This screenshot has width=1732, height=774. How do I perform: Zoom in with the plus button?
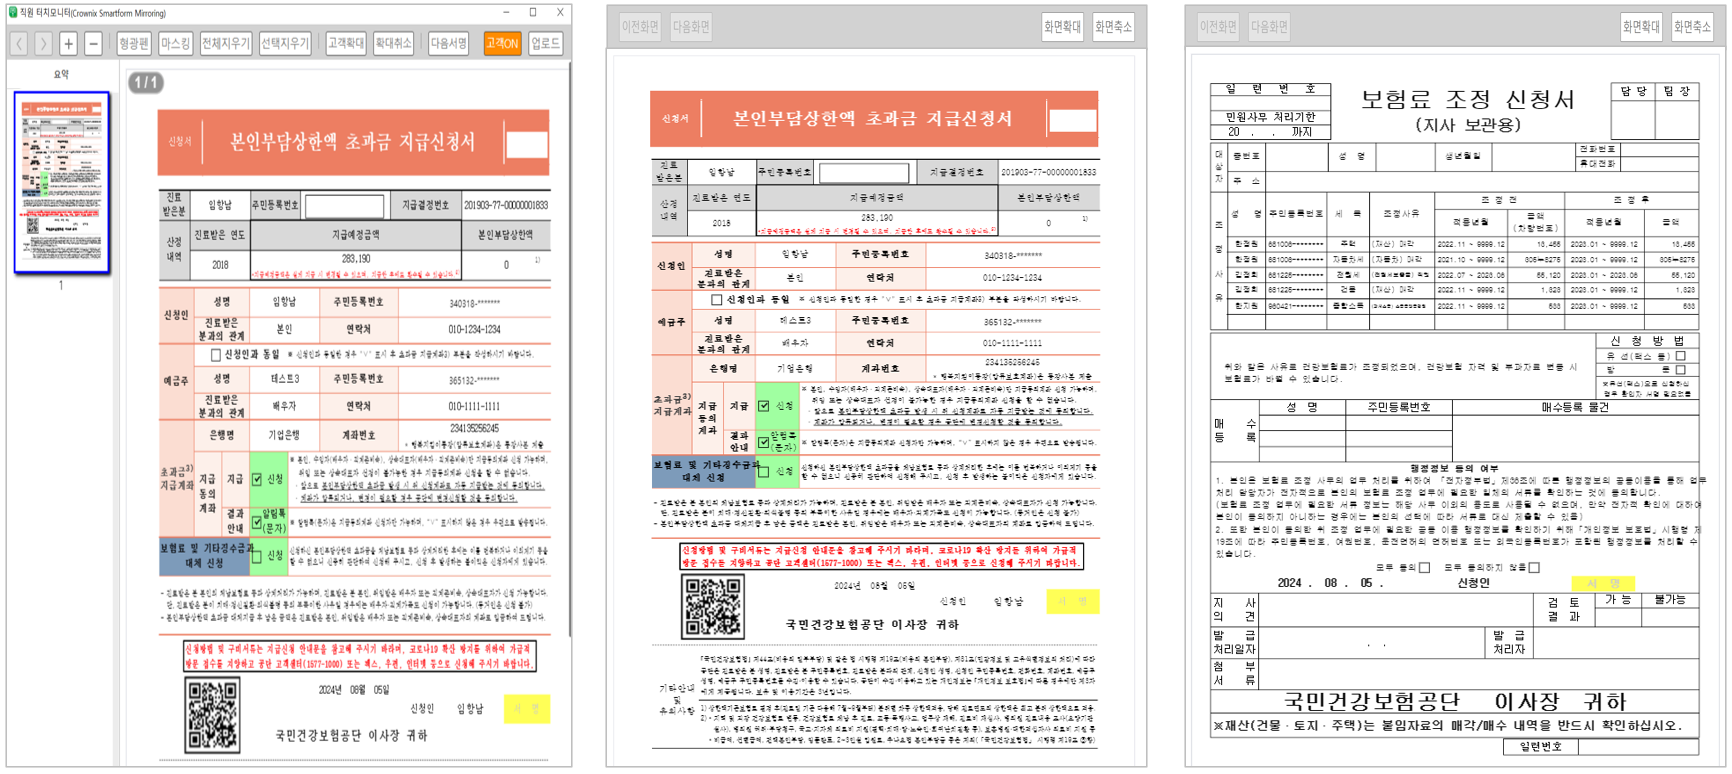pyautogui.click(x=68, y=43)
